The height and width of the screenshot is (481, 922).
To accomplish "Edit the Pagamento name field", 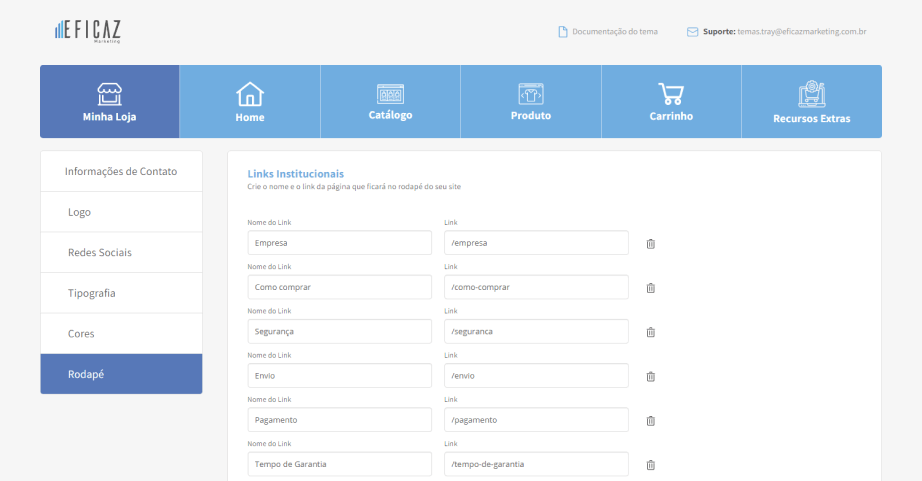I will pos(339,420).
